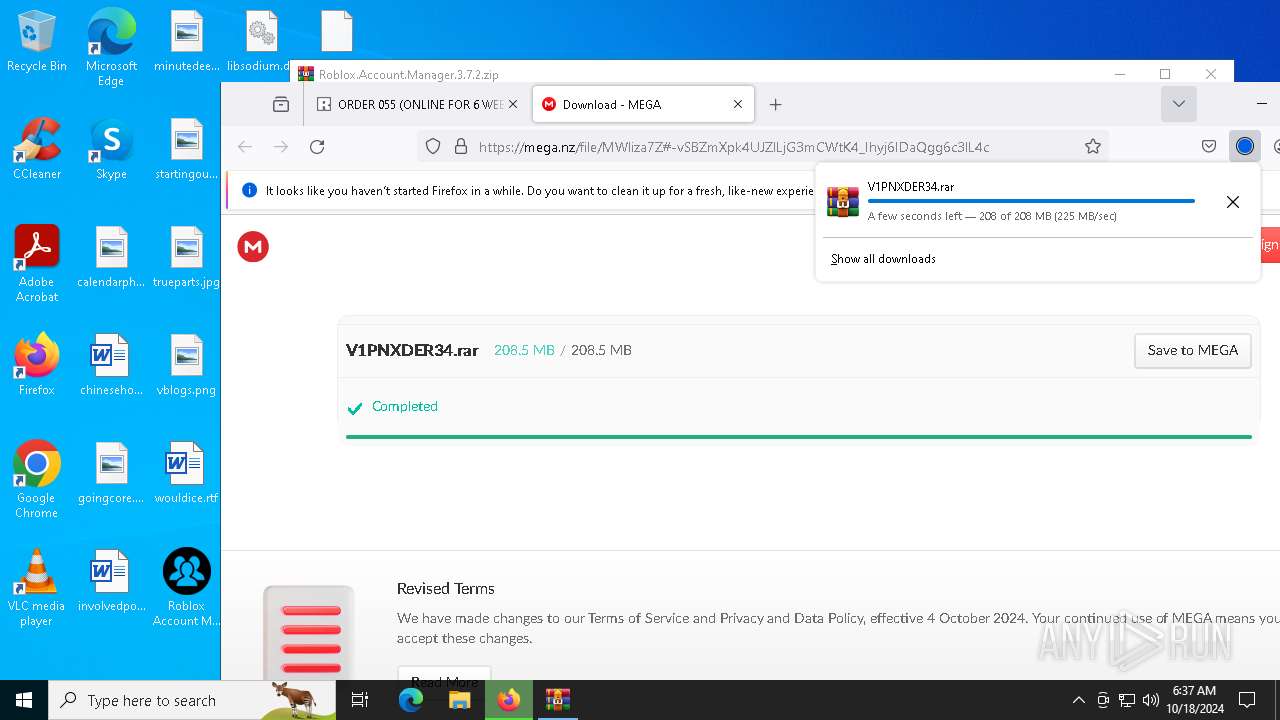Select the wouldice.rtf document icon
Image resolution: width=1280 pixels, height=720 pixels.
click(x=187, y=474)
